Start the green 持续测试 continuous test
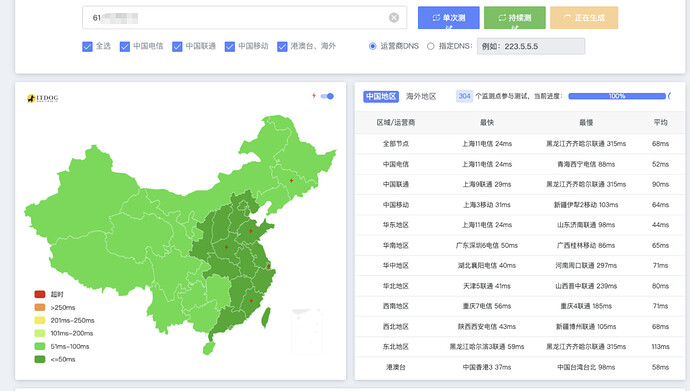 tap(514, 18)
